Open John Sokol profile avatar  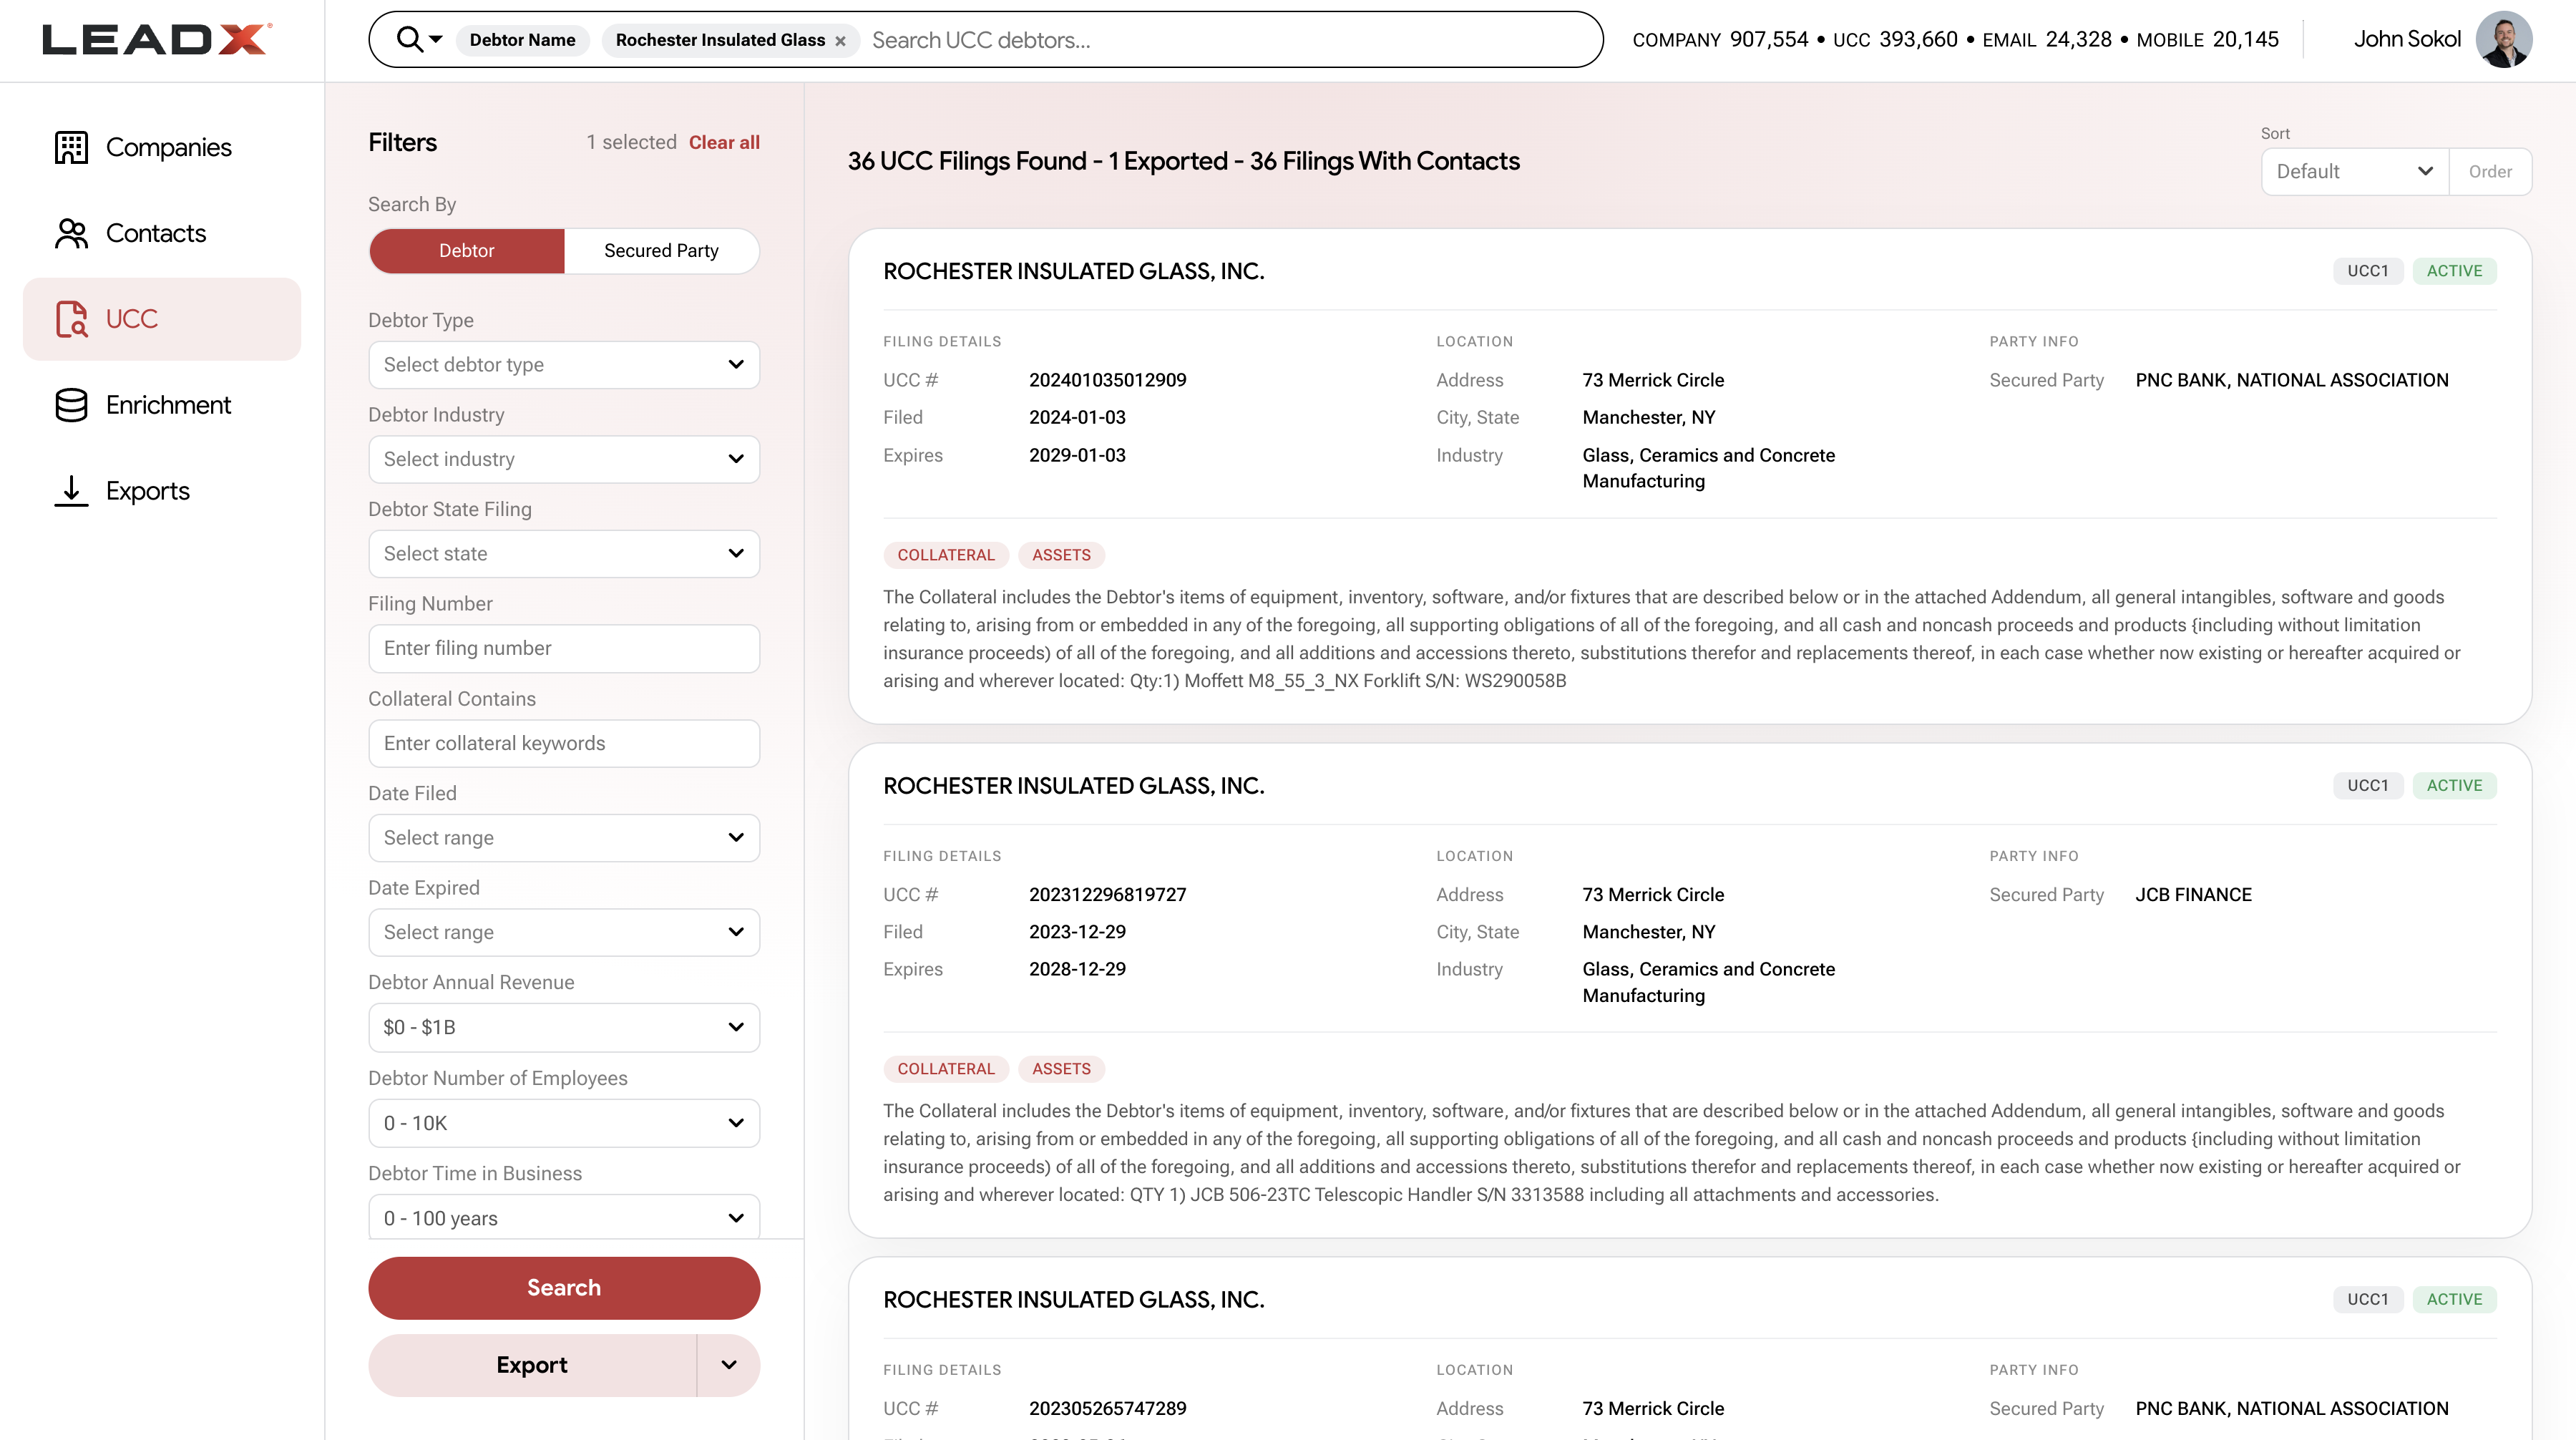click(x=2503, y=39)
